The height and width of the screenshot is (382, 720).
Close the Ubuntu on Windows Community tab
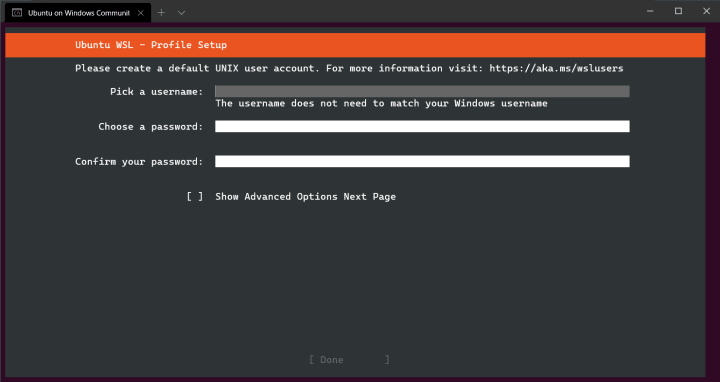click(141, 13)
